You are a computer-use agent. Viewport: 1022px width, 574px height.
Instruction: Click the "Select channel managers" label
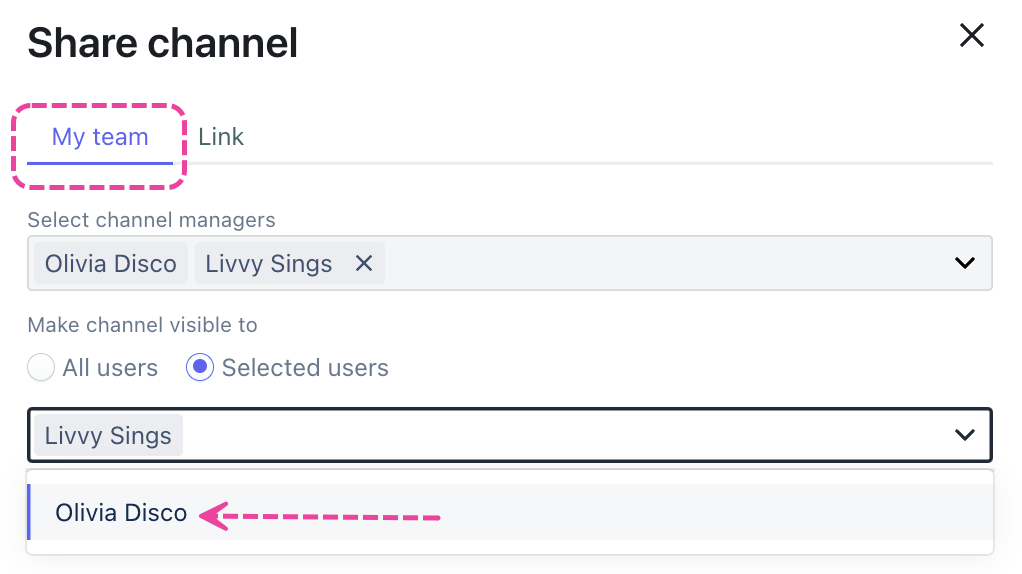[x=151, y=219]
